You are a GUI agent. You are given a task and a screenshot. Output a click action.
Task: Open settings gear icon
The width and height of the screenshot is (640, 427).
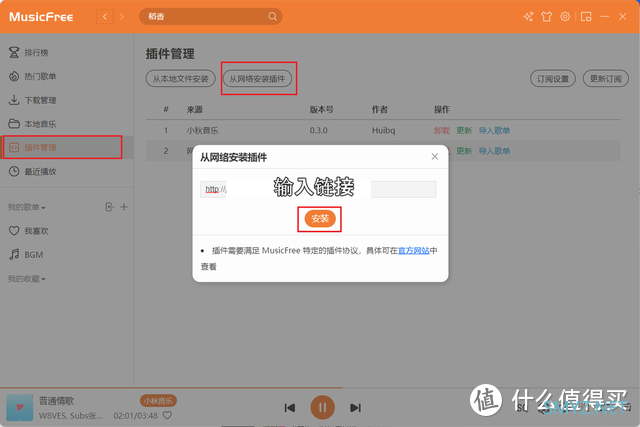coord(565,17)
